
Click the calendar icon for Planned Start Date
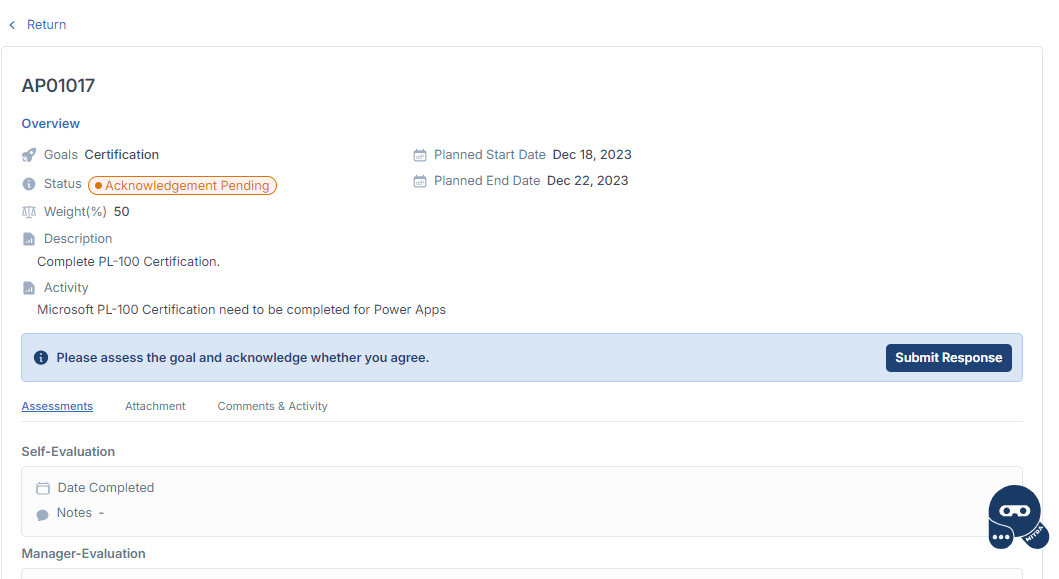click(x=420, y=155)
